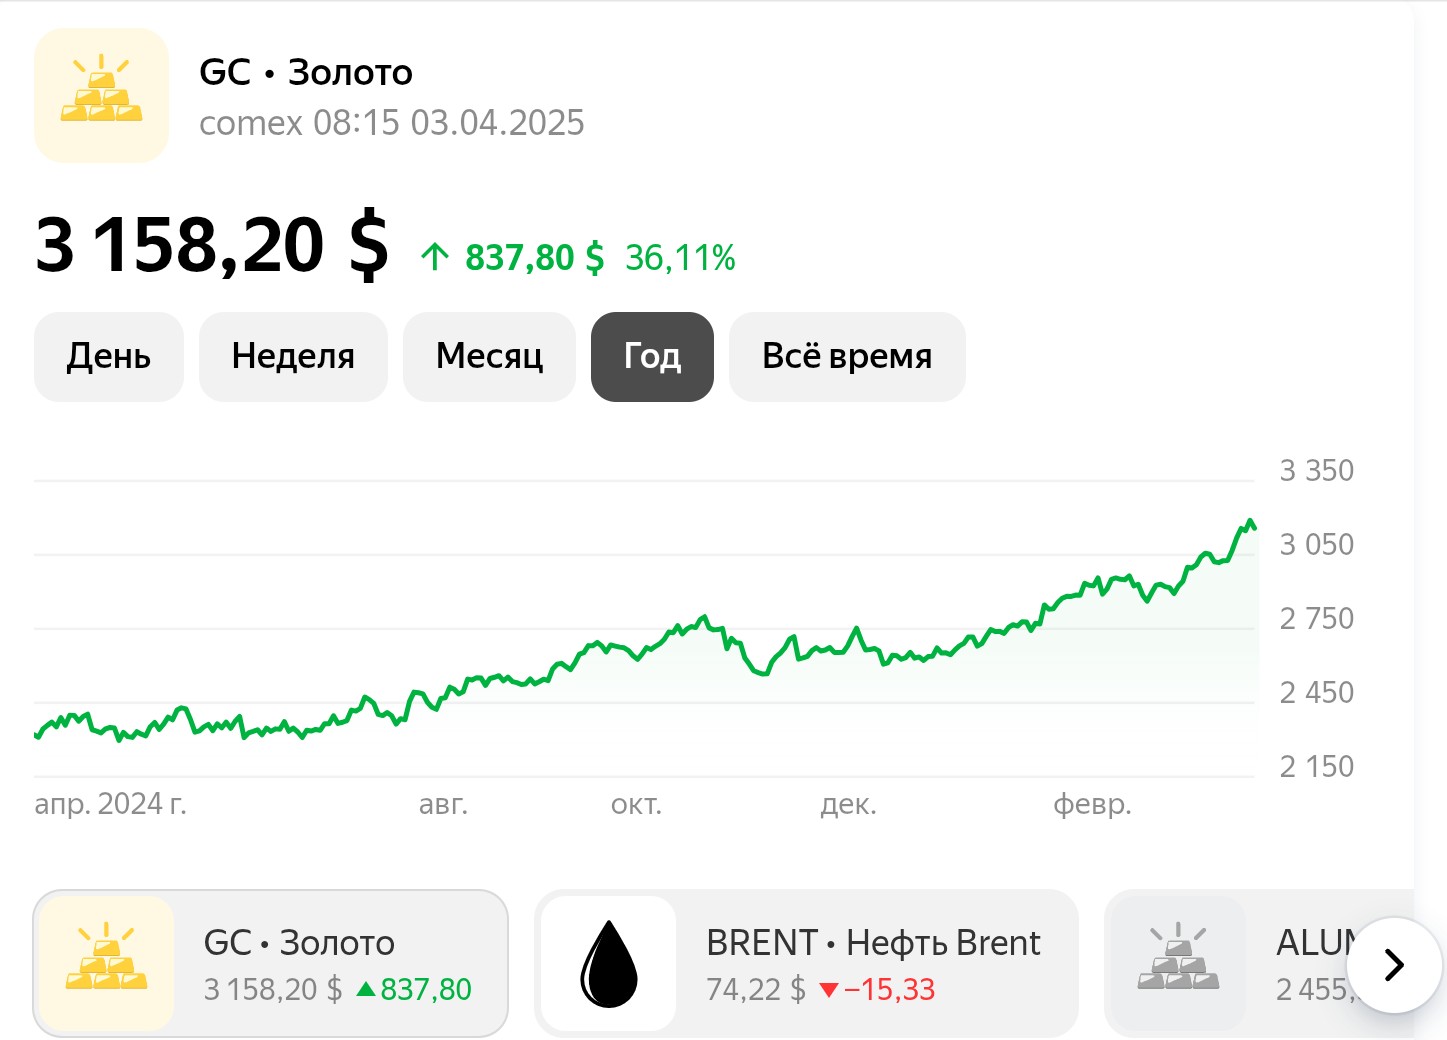Click green triangle in GC Золото card
This screenshot has height=1040, width=1447.
[366, 990]
